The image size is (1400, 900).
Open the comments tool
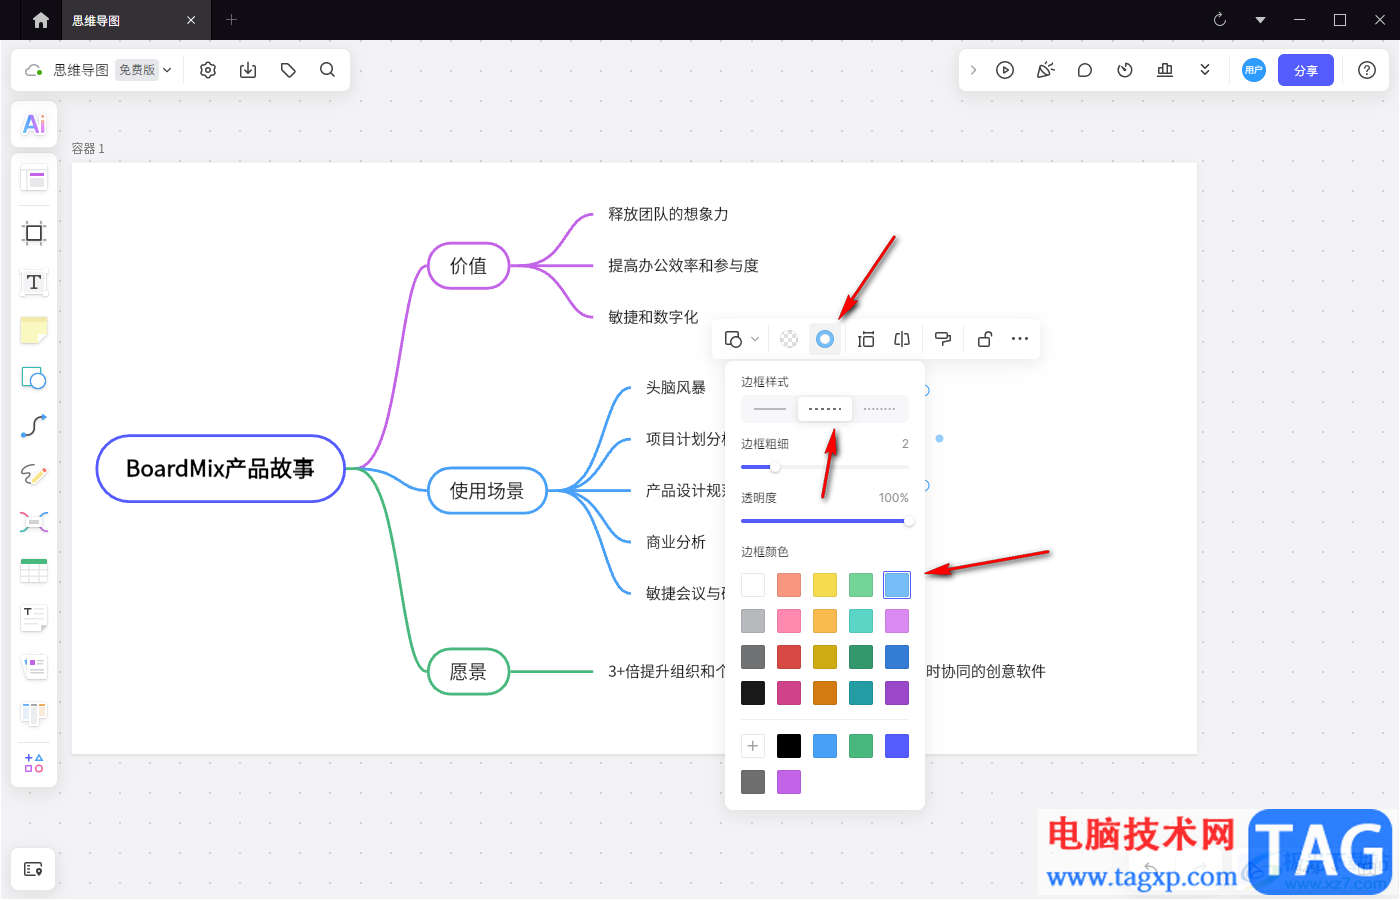[x=1085, y=70]
